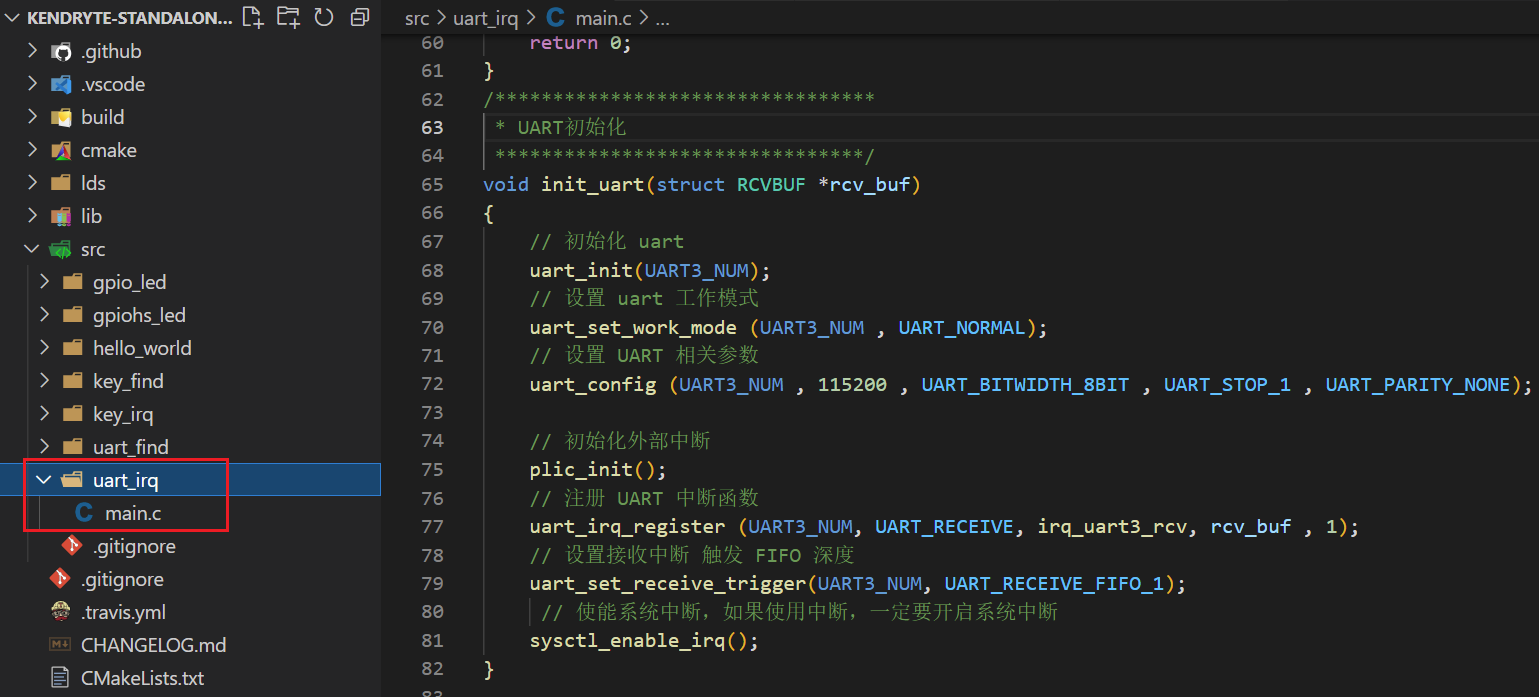Image resolution: width=1539 pixels, height=697 pixels.
Task: Refresh the explorer file tree
Action: 323,17
